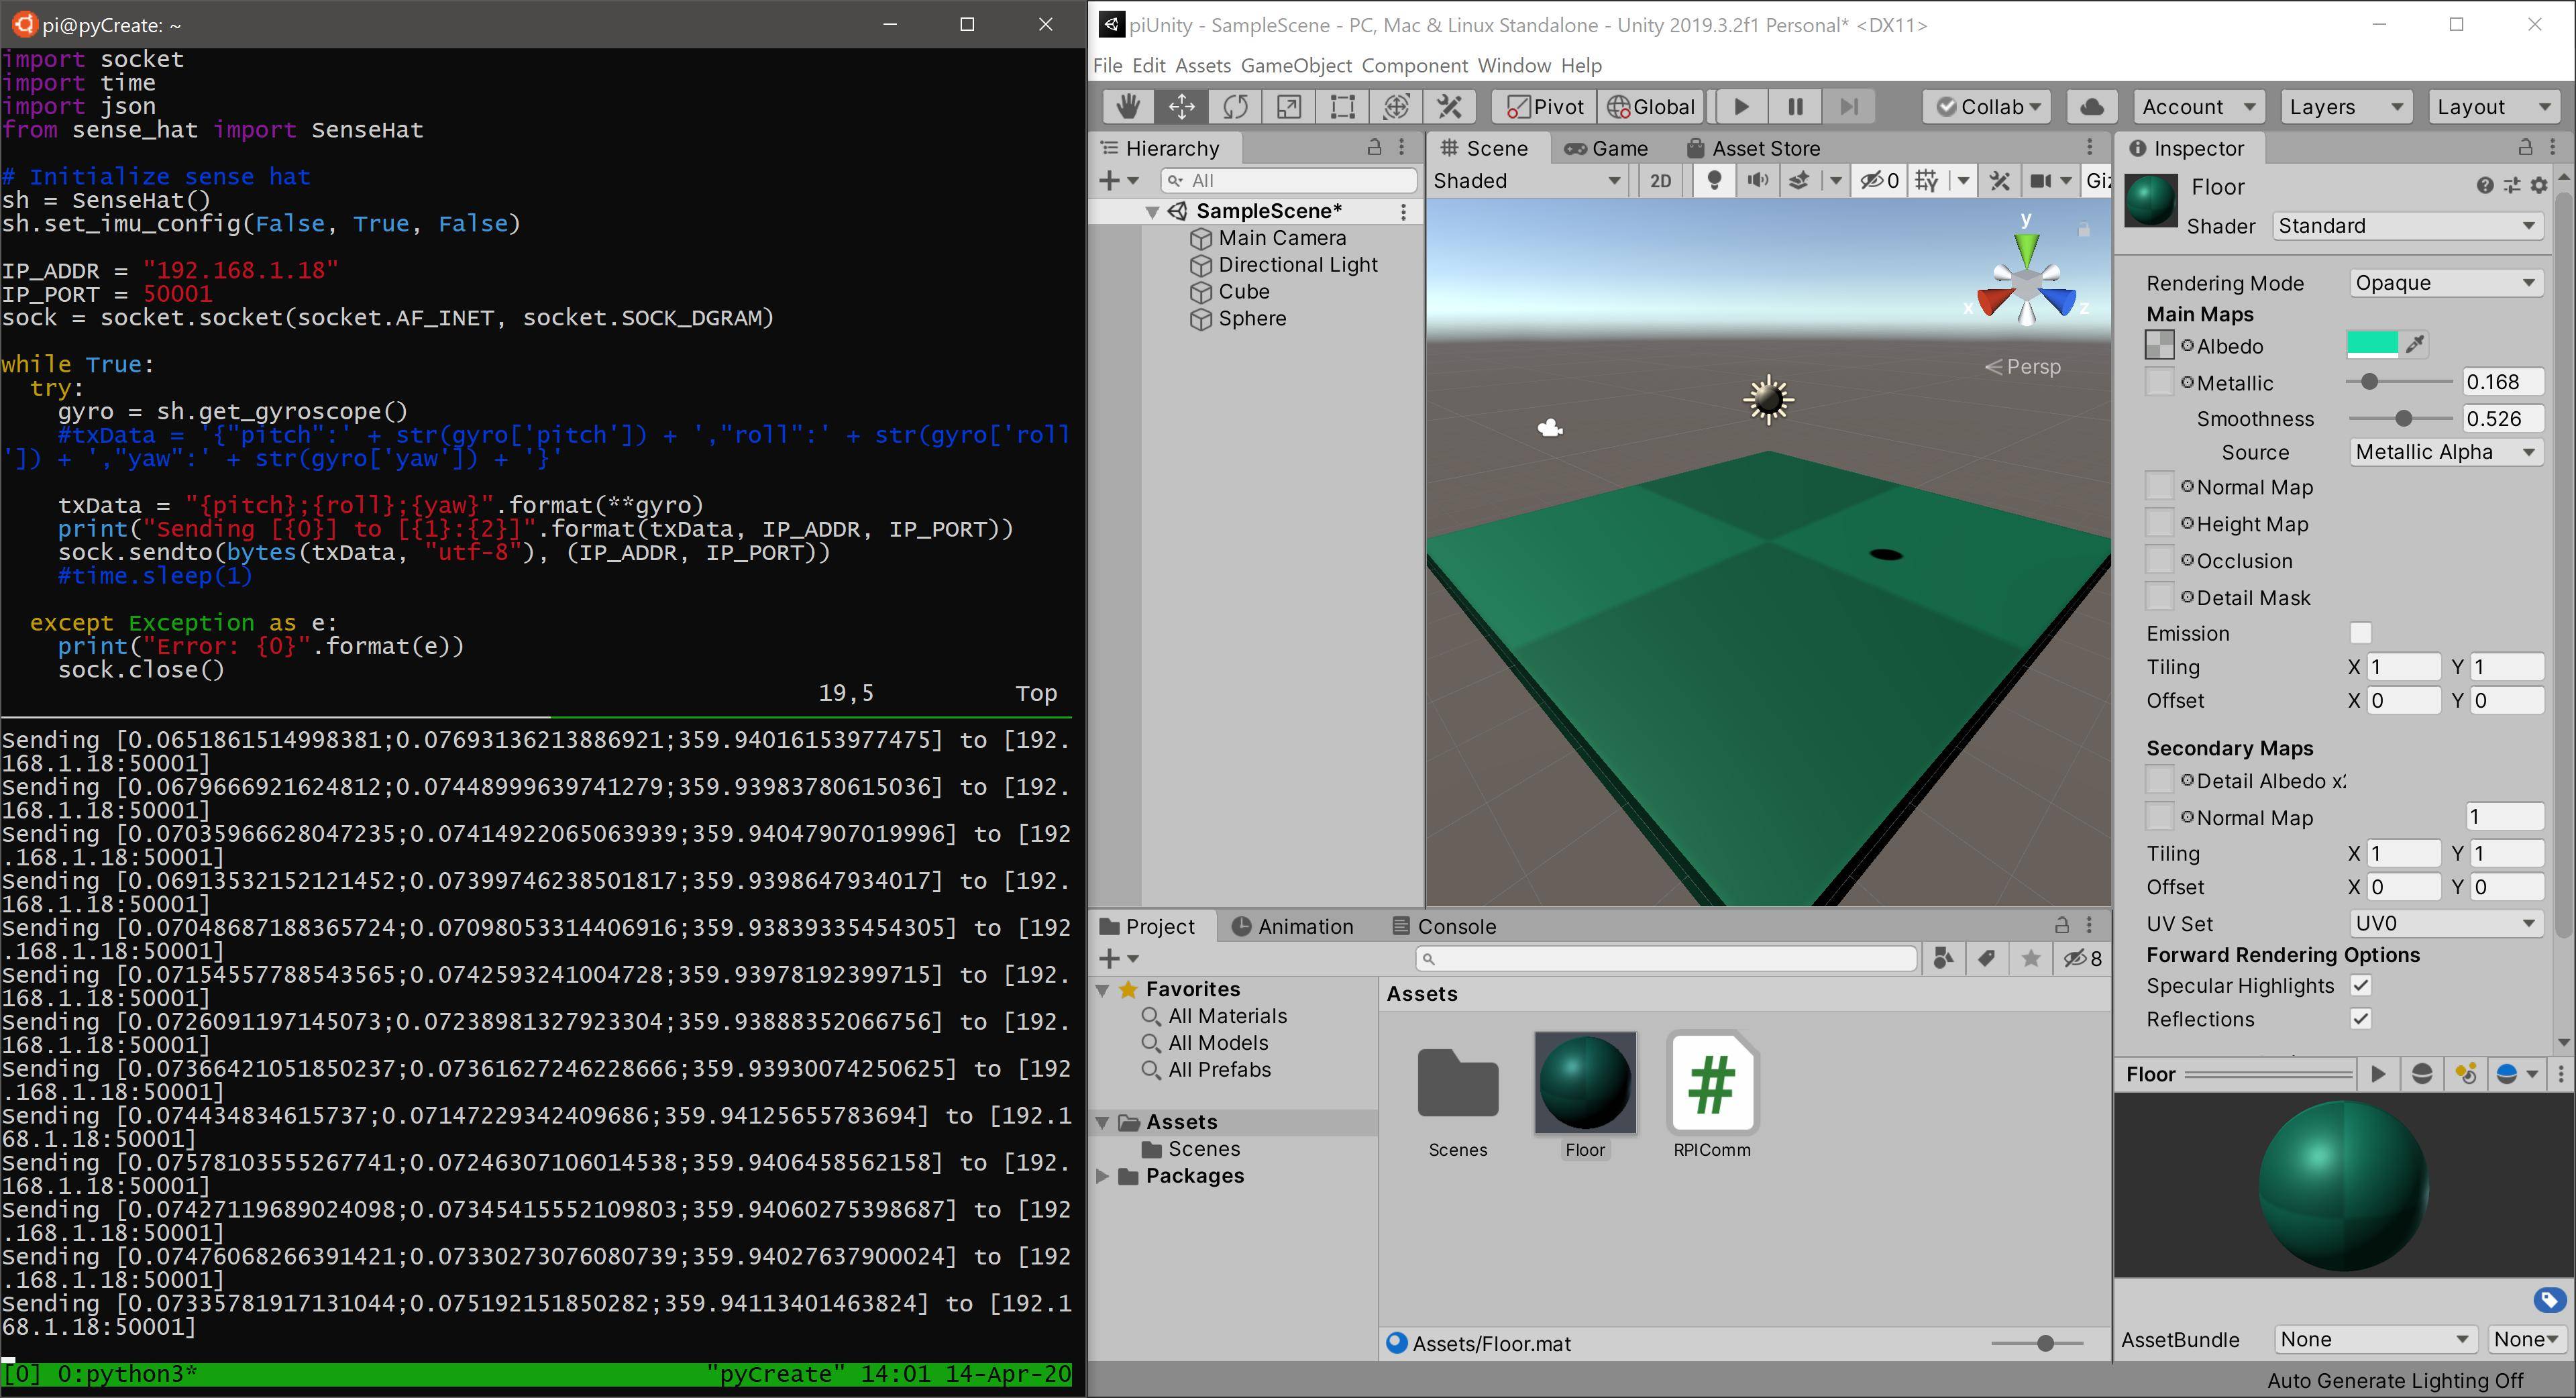Viewport: 2576px width, 1398px height.
Task: Open the Shaded draw mode dropdown
Action: [x=1527, y=181]
